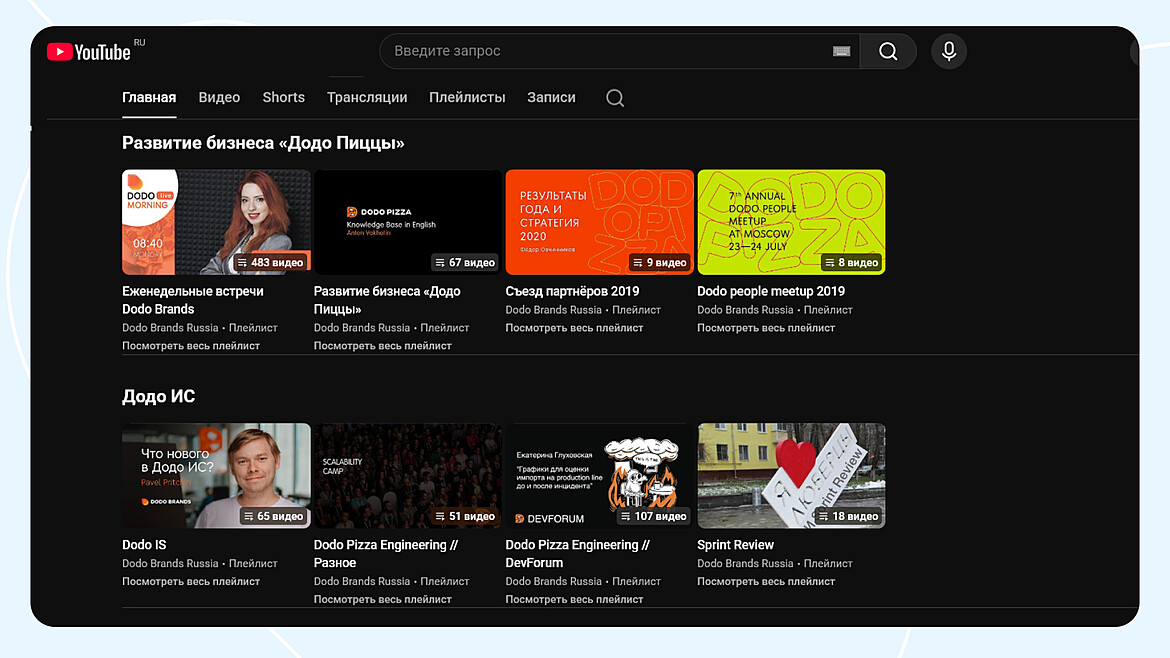Viewport: 1170px width, 658px height.
Task: Open Dodo people meetup 2019 thumbnail
Action: point(790,222)
